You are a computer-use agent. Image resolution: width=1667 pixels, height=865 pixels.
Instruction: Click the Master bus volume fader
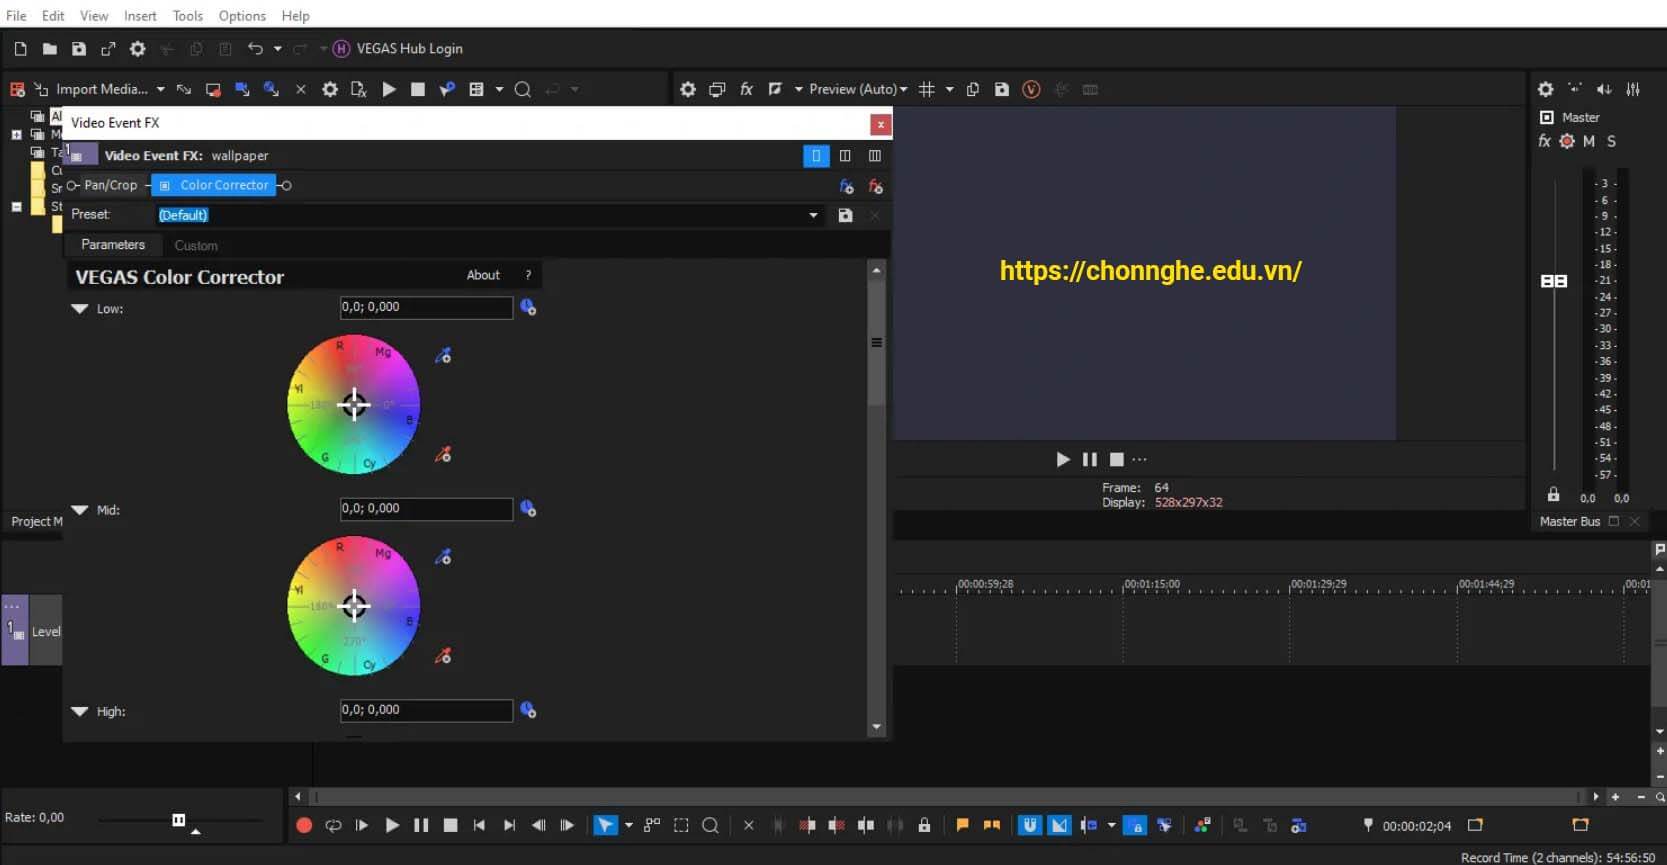coord(1554,281)
